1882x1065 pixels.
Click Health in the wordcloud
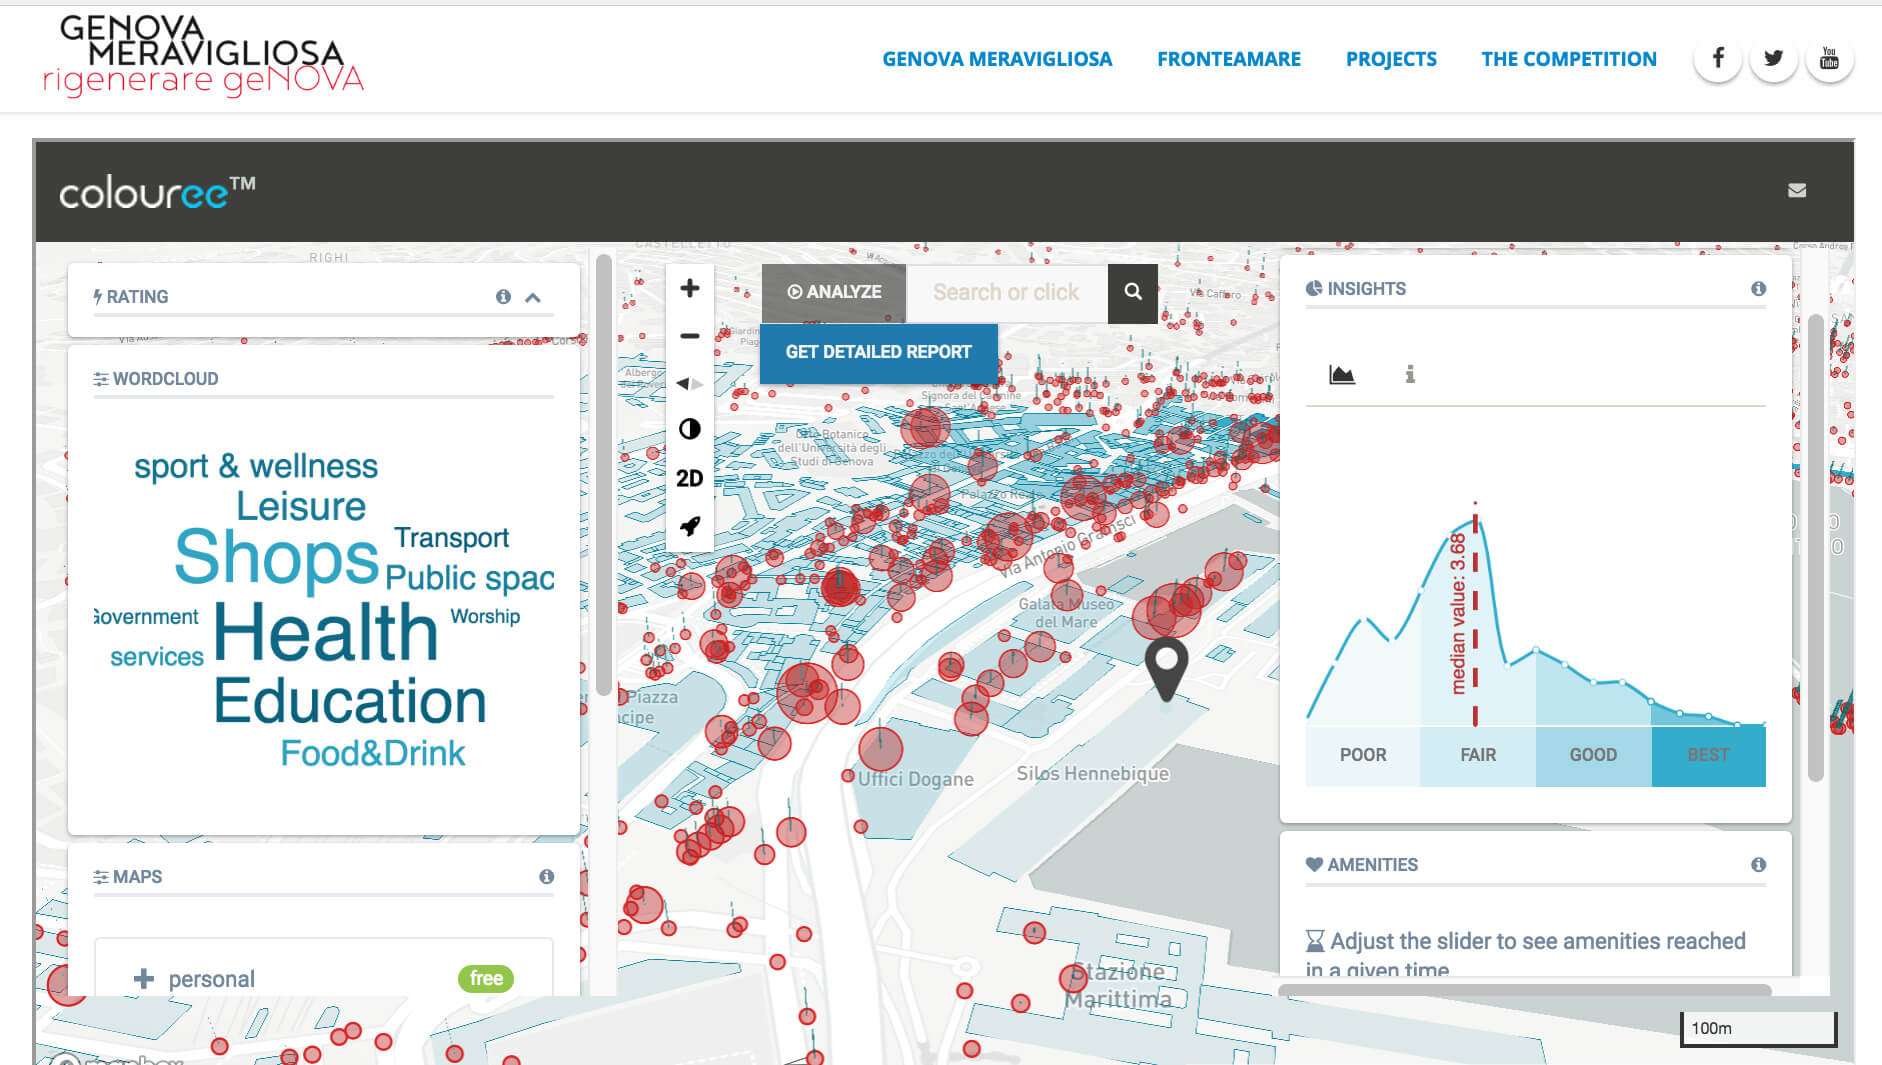[x=326, y=632]
